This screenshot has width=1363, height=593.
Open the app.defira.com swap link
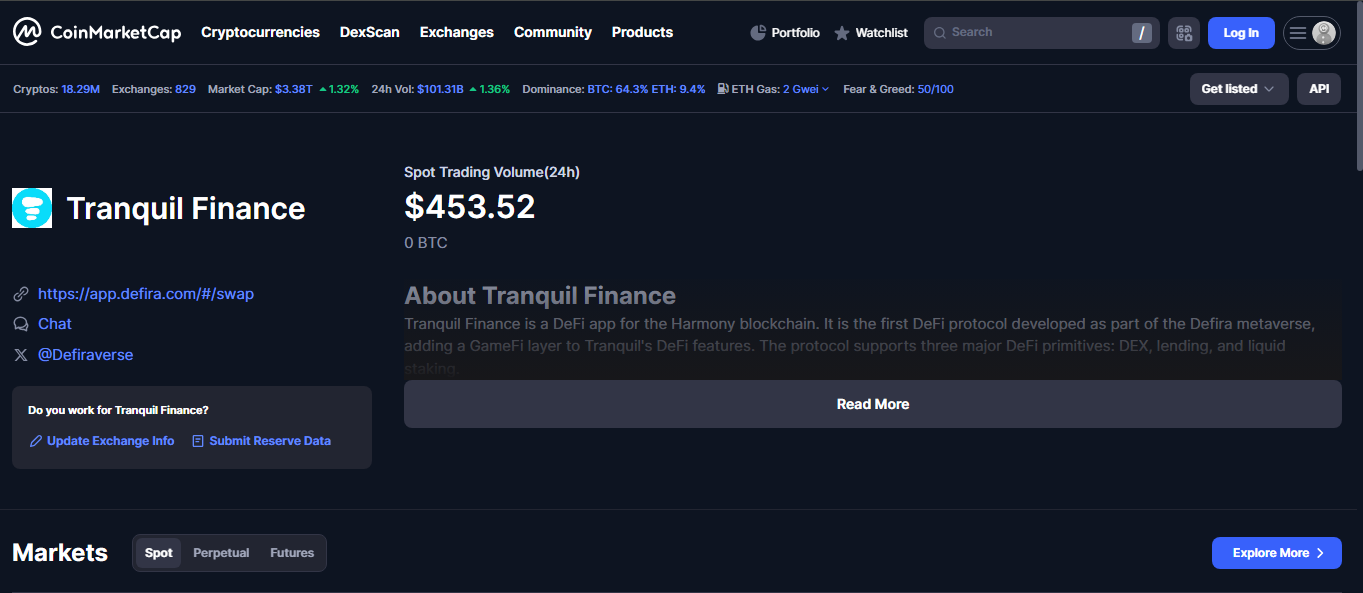pos(146,294)
